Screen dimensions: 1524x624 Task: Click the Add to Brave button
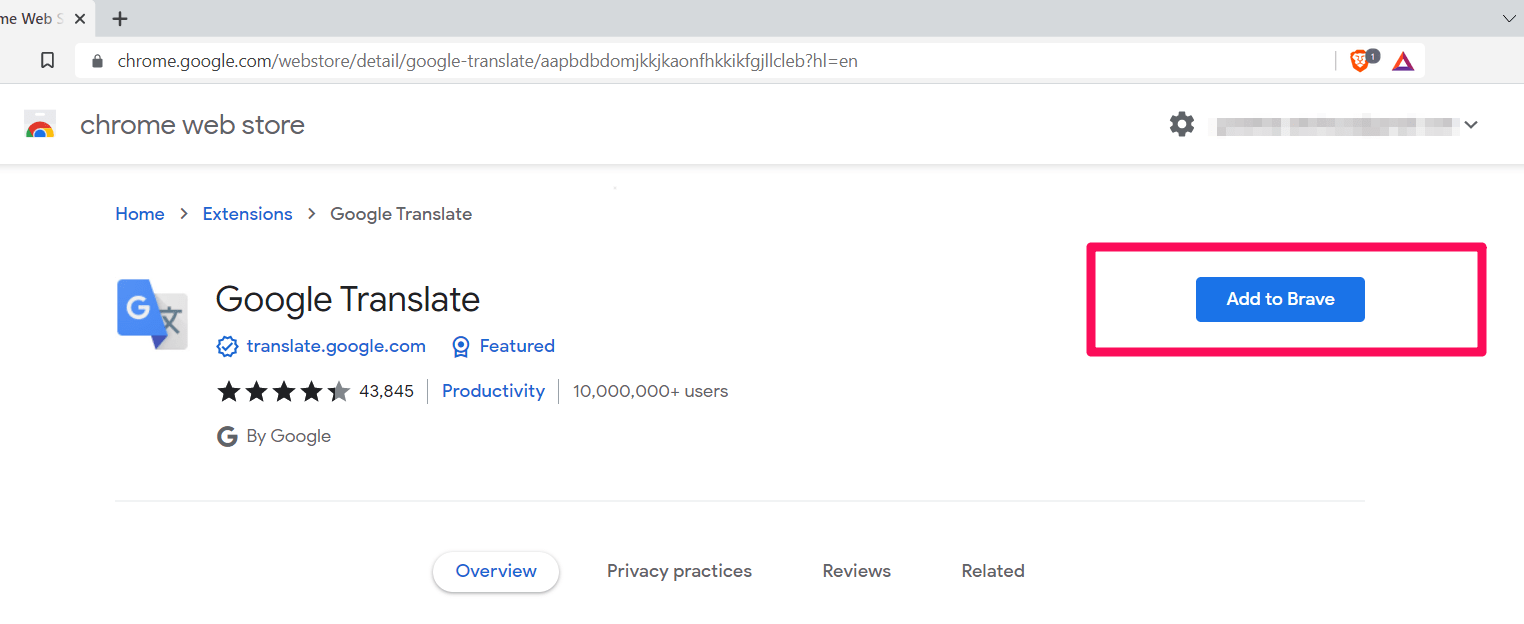tap(1280, 299)
